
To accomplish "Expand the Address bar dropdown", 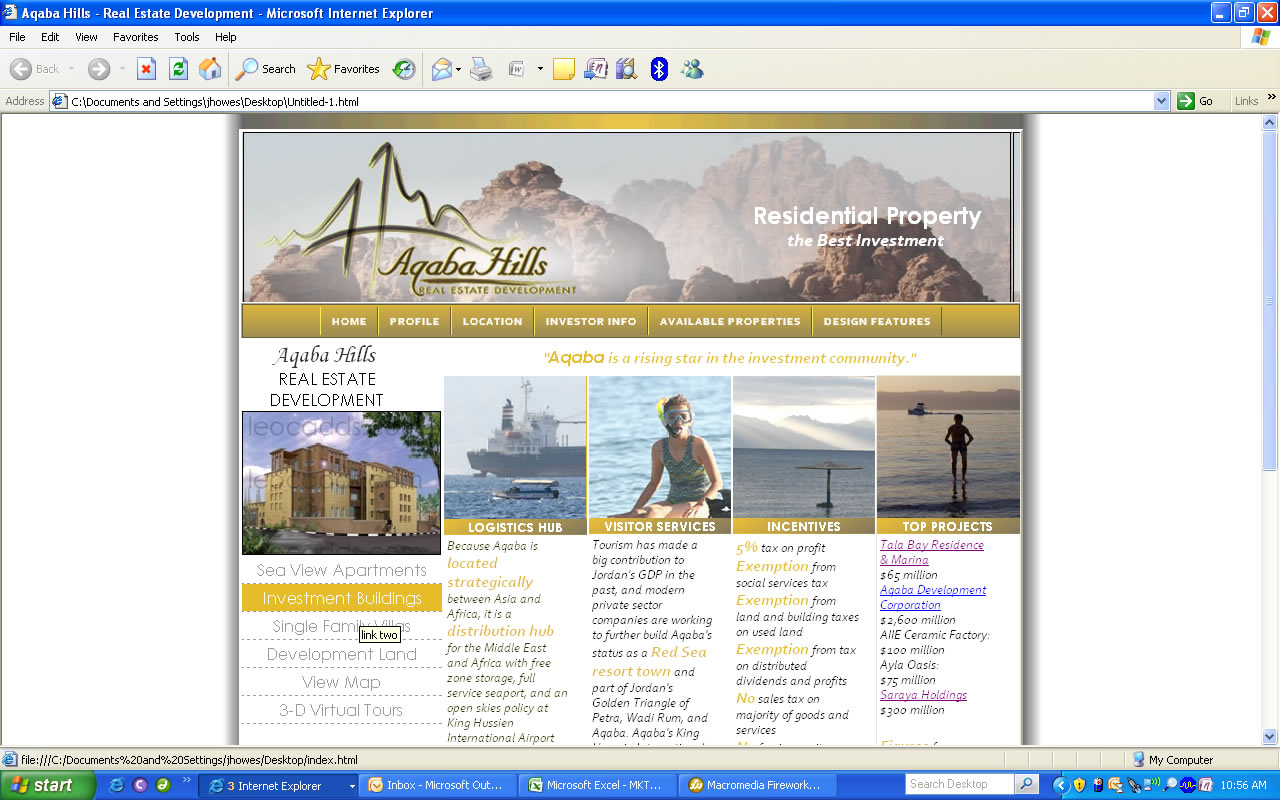I will (x=1161, y=101).
